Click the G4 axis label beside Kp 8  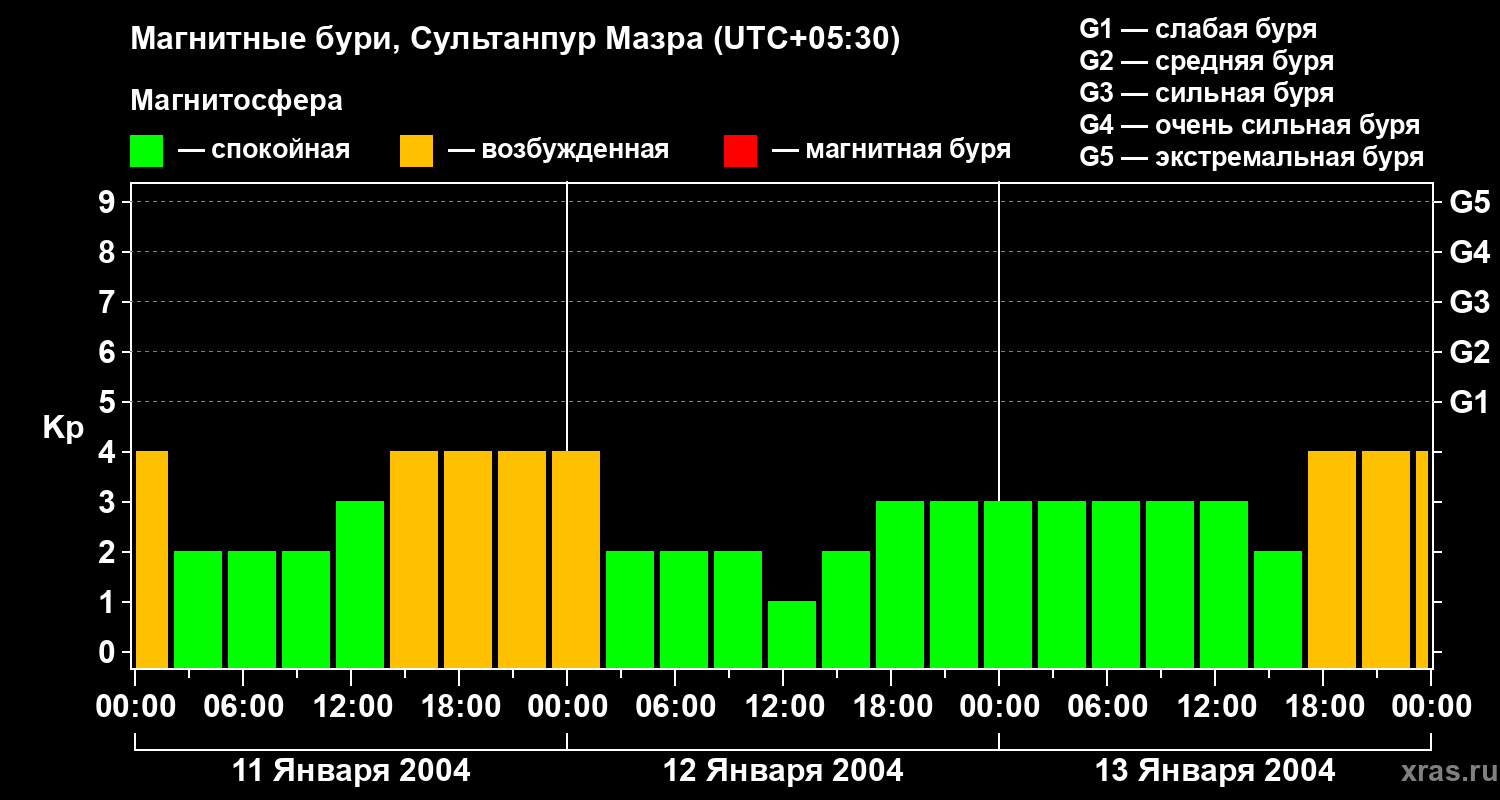pyautogui.click(x=1470, y=252)
